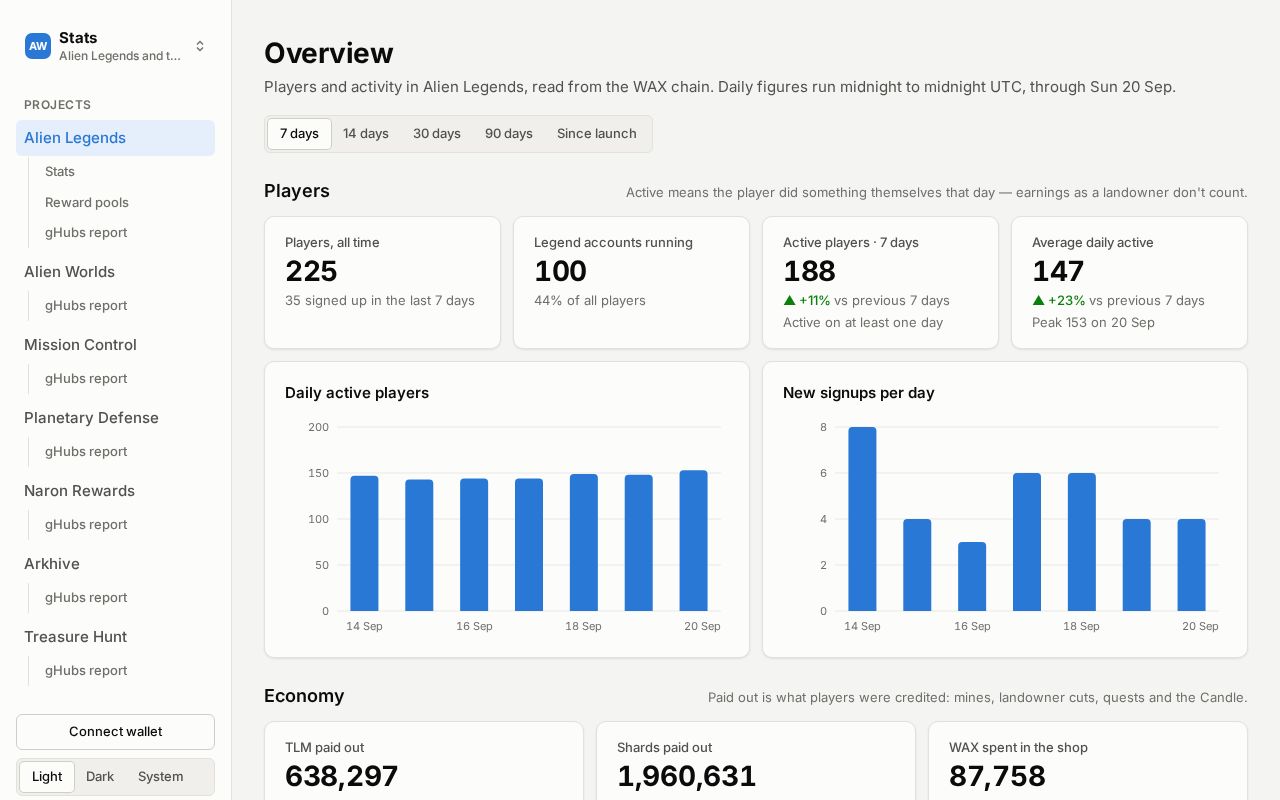
Task: Switch to the Dark theme
Action: [100, 777]
